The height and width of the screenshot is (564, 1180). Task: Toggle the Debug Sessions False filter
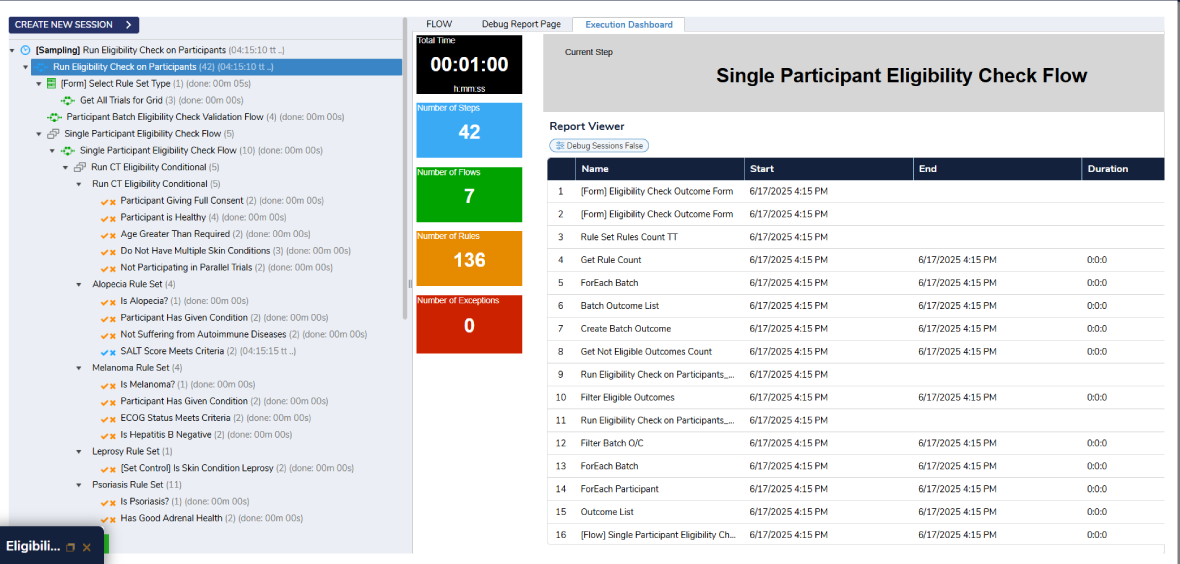(599, 145)
